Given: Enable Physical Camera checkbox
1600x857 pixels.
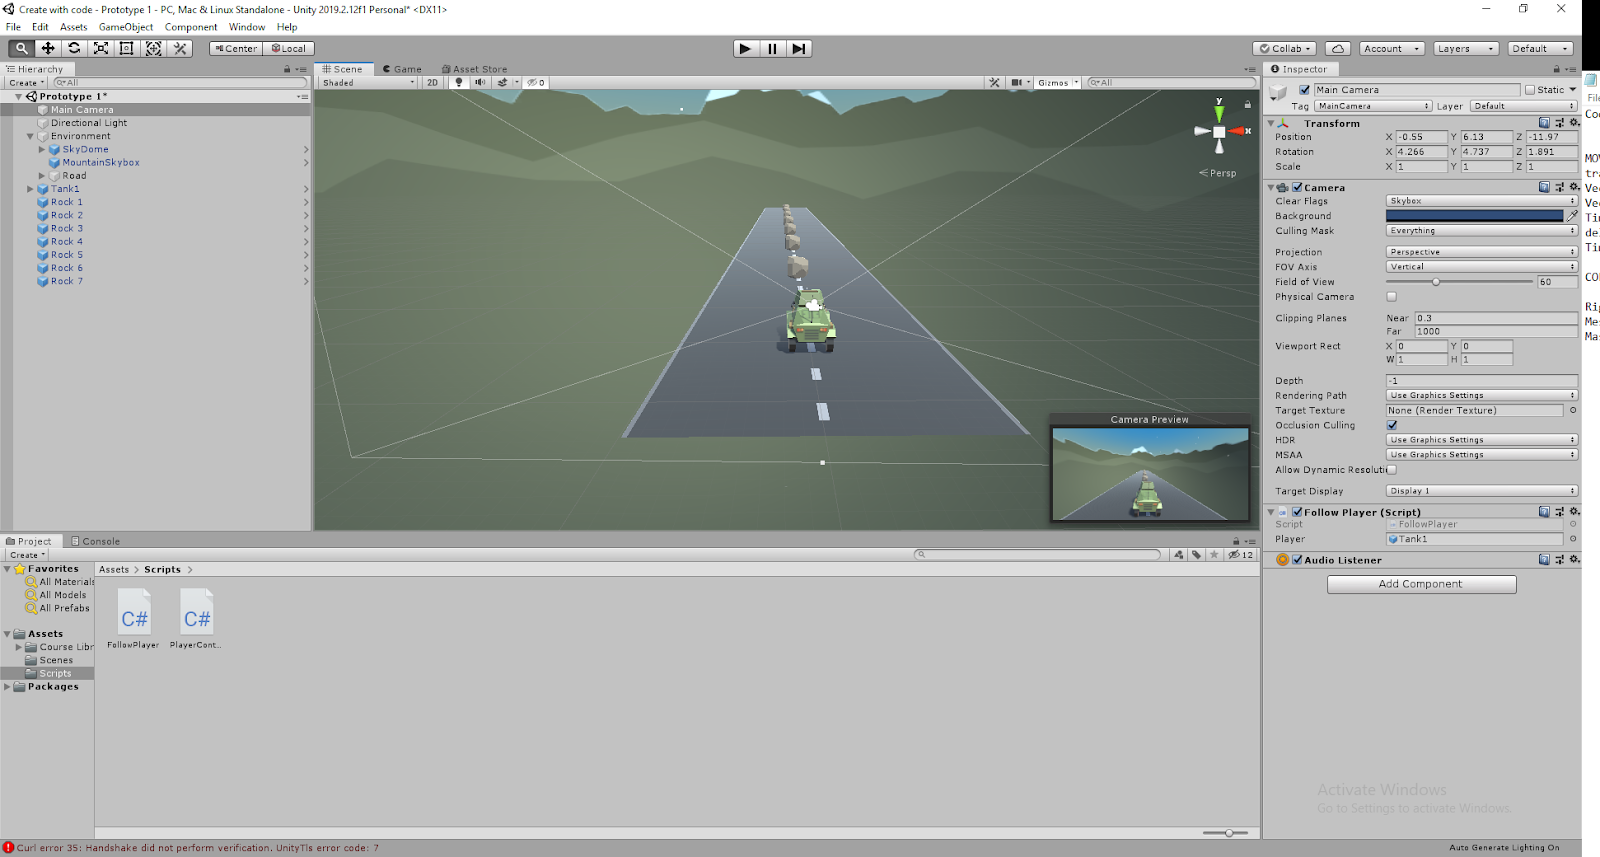Looking at the screenshot, I should 1392,297.
